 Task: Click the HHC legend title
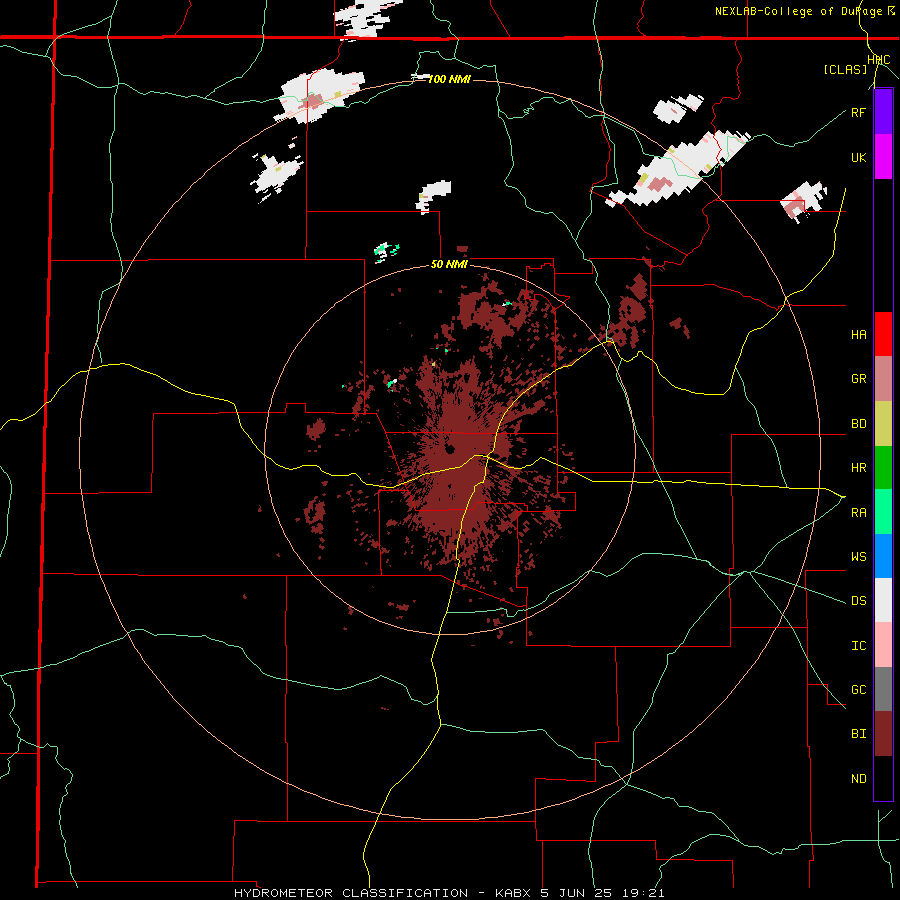(x=879, y=60)
